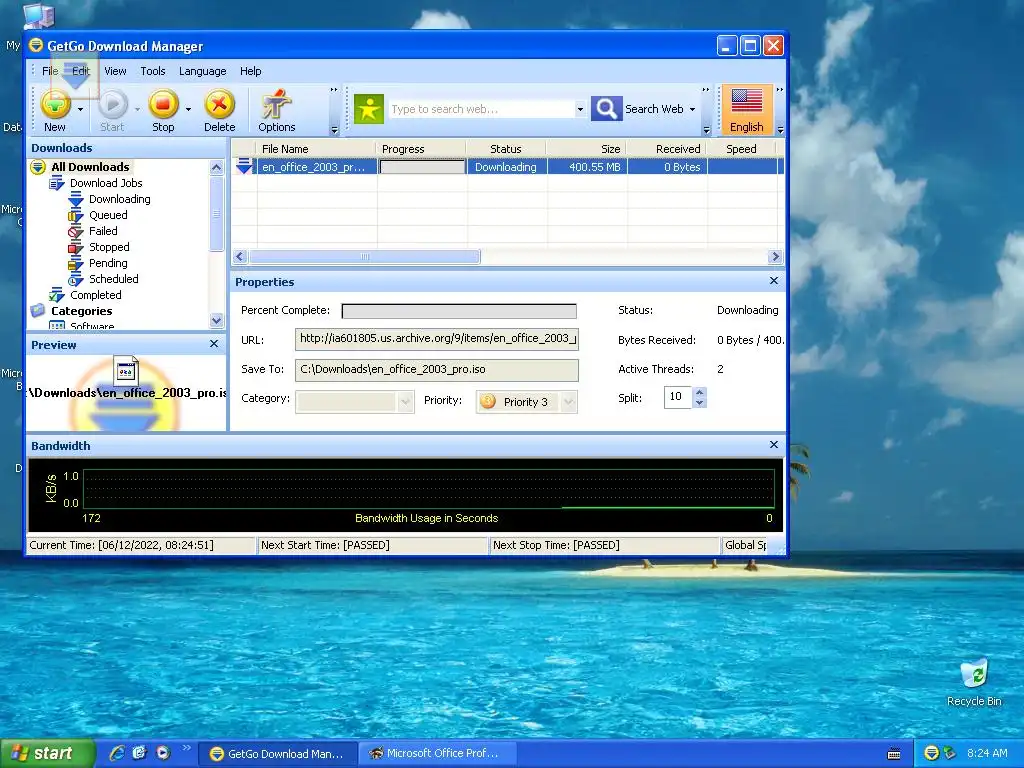Viewport: 1024px width, 768px height.
Task: Sort by the Status column header
Action: [x=506, y=149]
